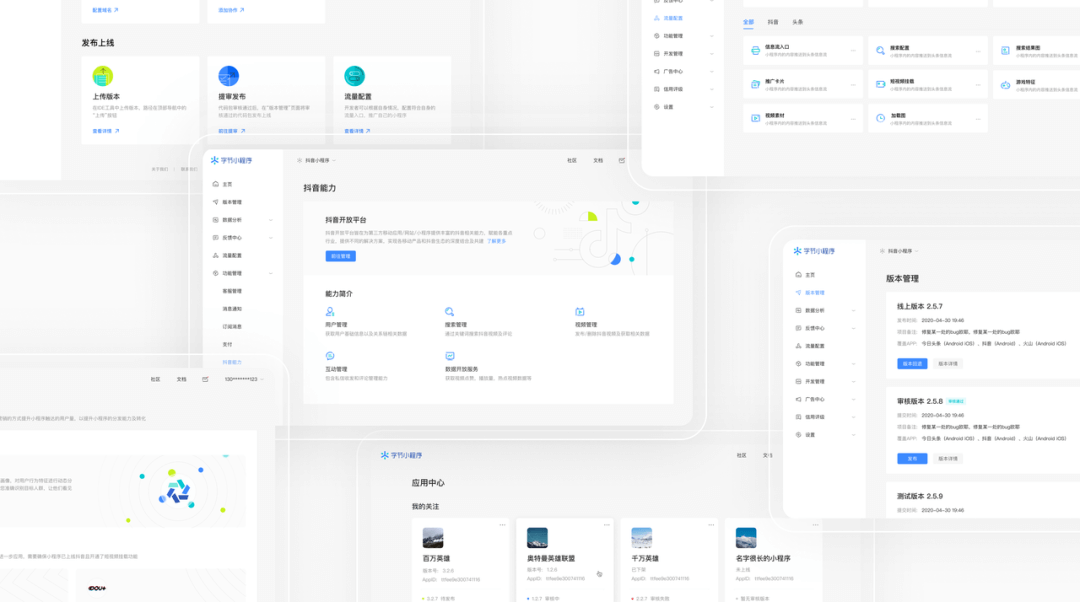Click 字节小程序 logo in the 应用中心 window
Screen dimensions: 1080x602
[402, 455]
